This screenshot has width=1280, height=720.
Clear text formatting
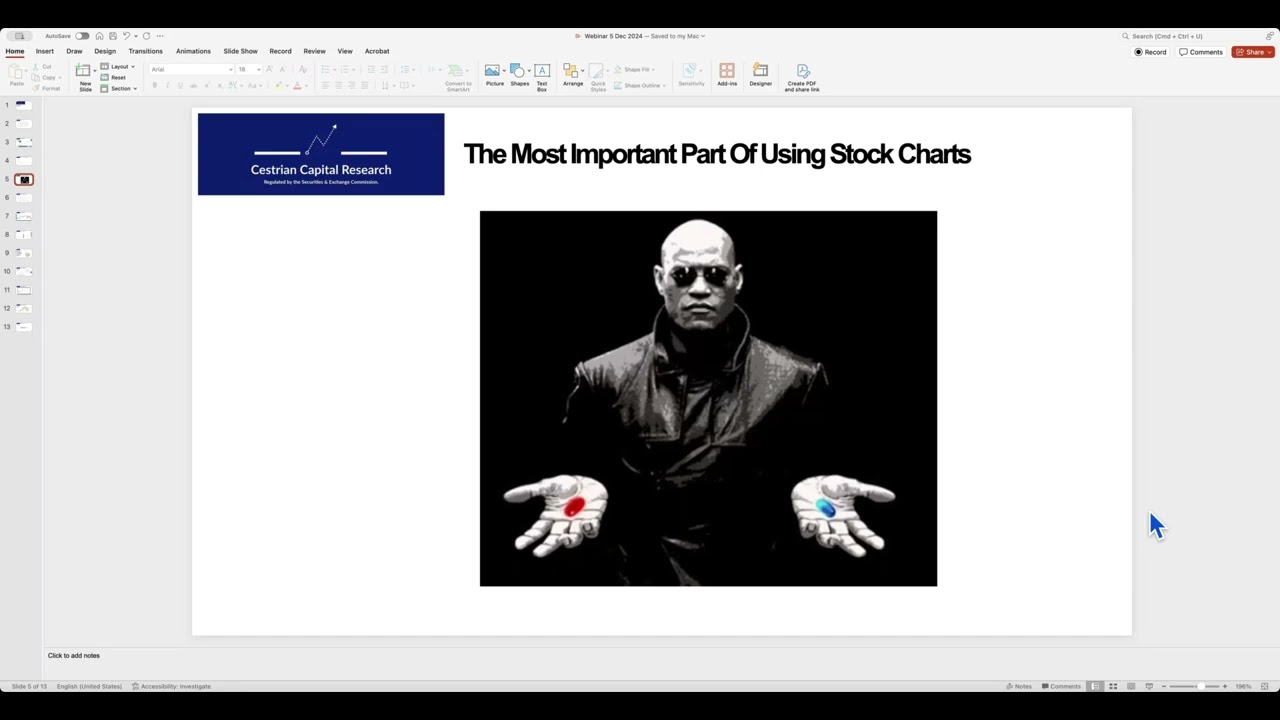pos(301,69)
